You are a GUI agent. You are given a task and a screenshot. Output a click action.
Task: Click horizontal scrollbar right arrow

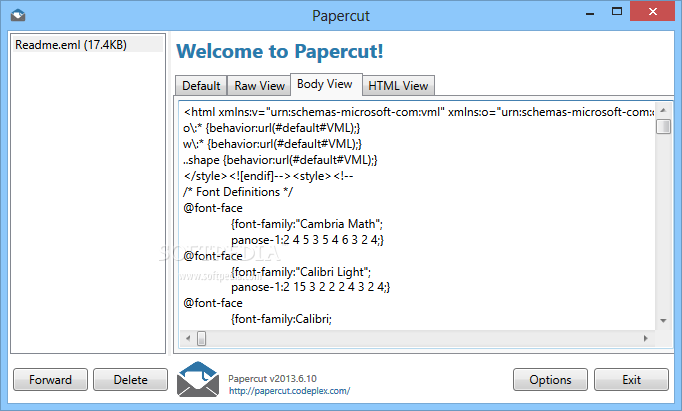coord(645,338)
